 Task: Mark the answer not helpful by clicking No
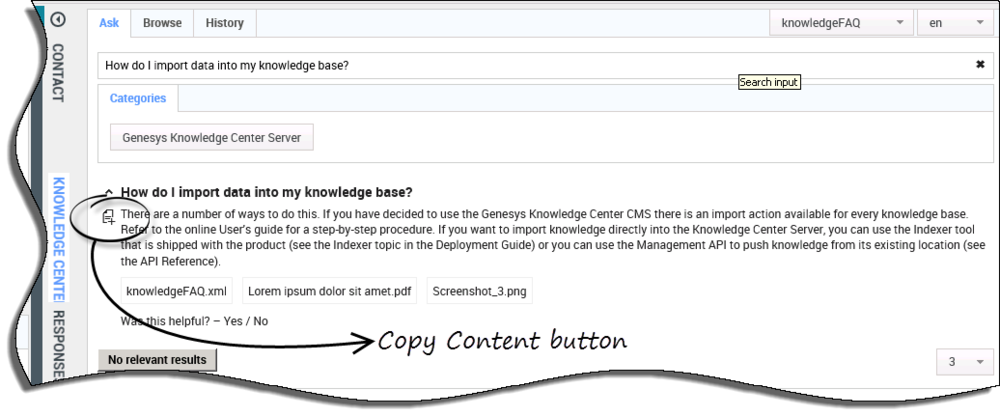(x=261, y=321)
